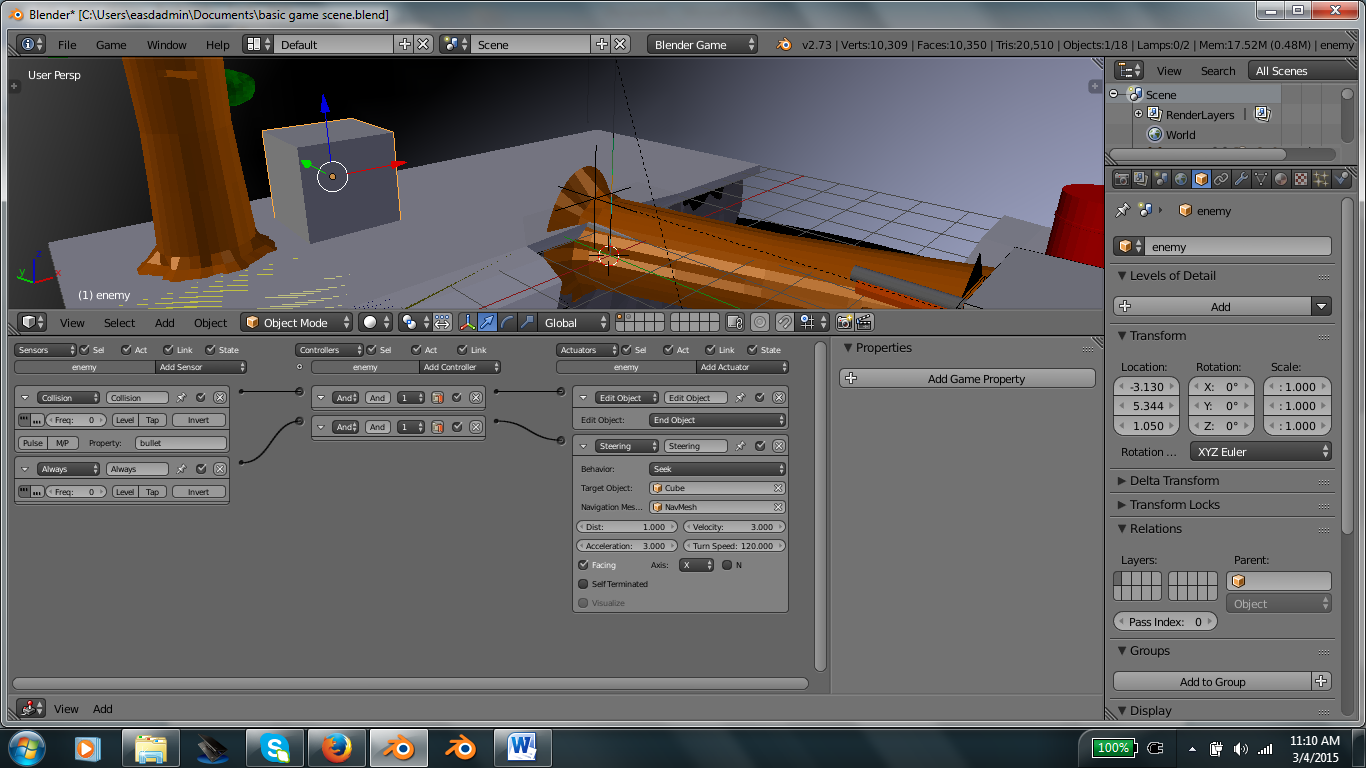Open the File menu
The width and height of the screenshot is (1366, 768).
pyautogui.click(x=67, y=45)
